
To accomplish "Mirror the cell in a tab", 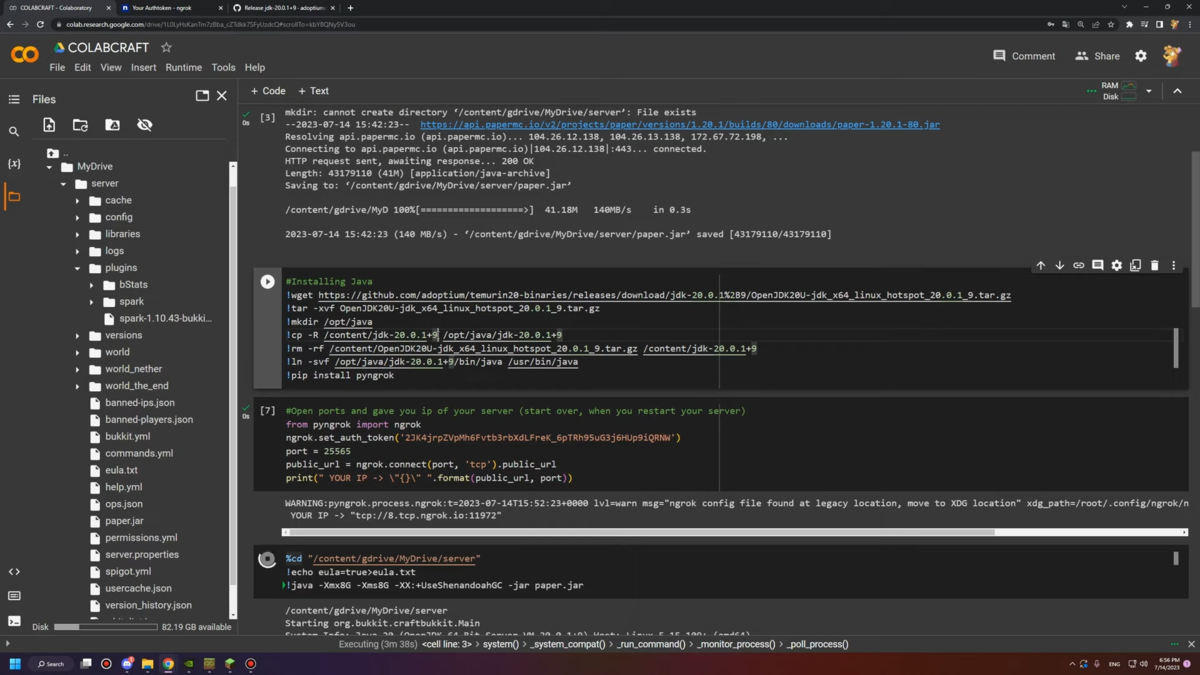I will pyautogui.click(x=1135, y=266).
